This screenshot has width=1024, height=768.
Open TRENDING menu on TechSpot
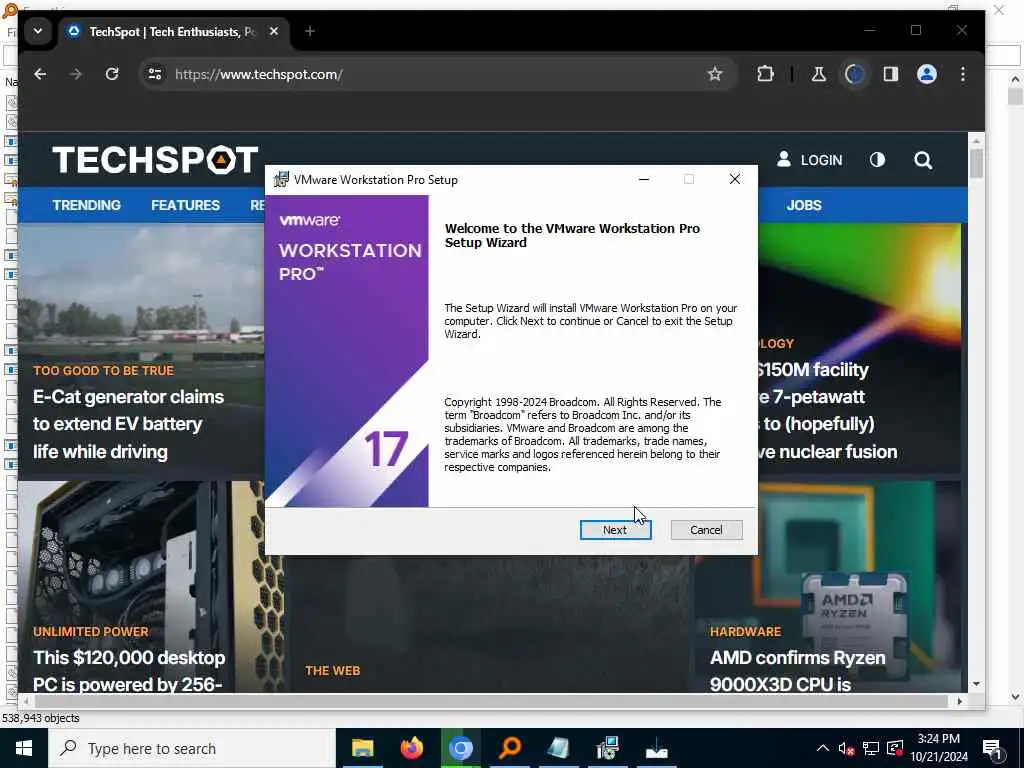pos(87,205)
